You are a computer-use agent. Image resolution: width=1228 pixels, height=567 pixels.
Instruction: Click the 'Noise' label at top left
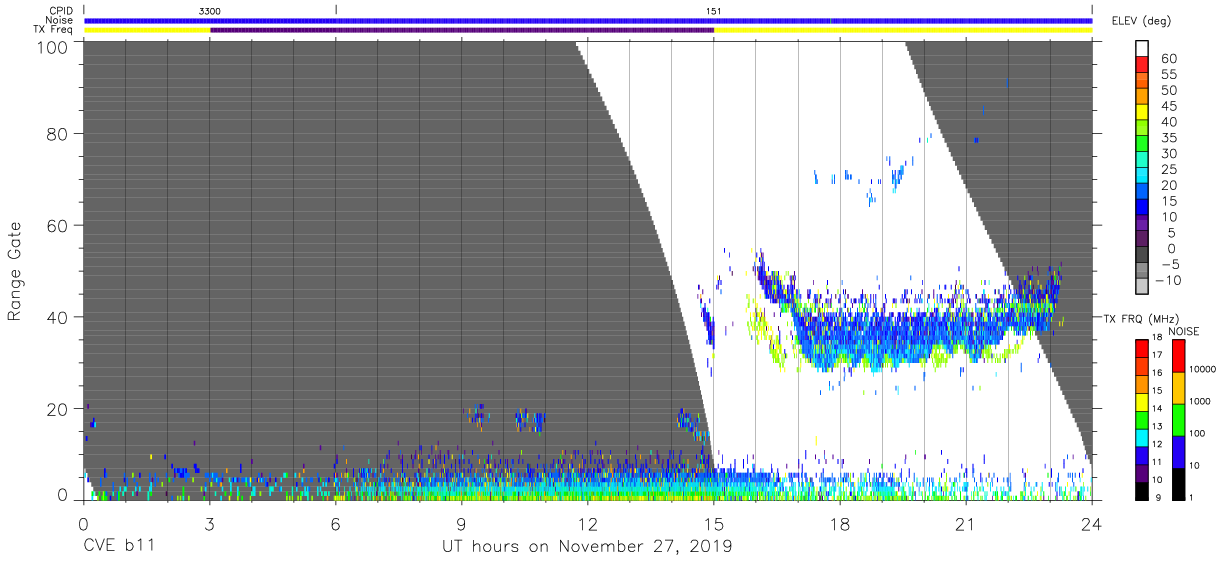tap(61, 20)
